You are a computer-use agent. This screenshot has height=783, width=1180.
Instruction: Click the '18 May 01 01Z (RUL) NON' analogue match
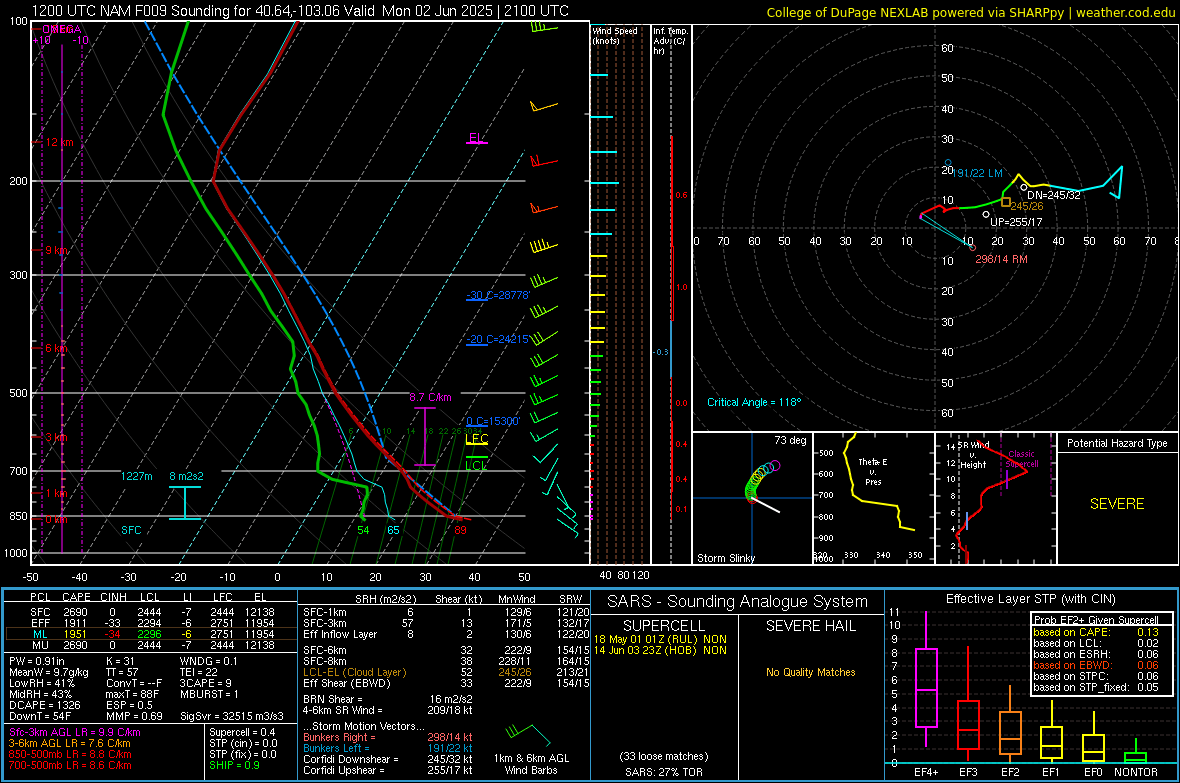661,639
